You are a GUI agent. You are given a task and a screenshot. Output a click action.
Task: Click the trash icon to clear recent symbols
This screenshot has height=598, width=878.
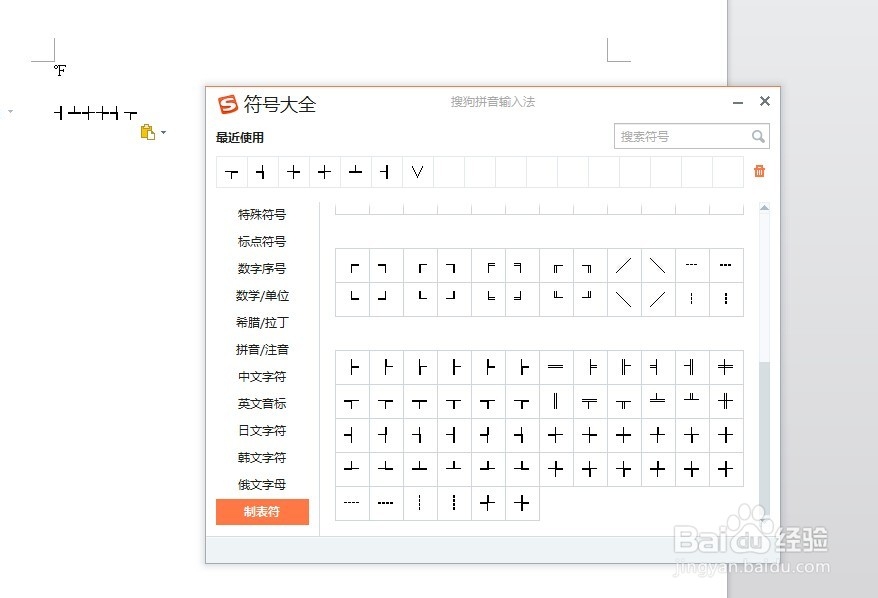(759, 171)
